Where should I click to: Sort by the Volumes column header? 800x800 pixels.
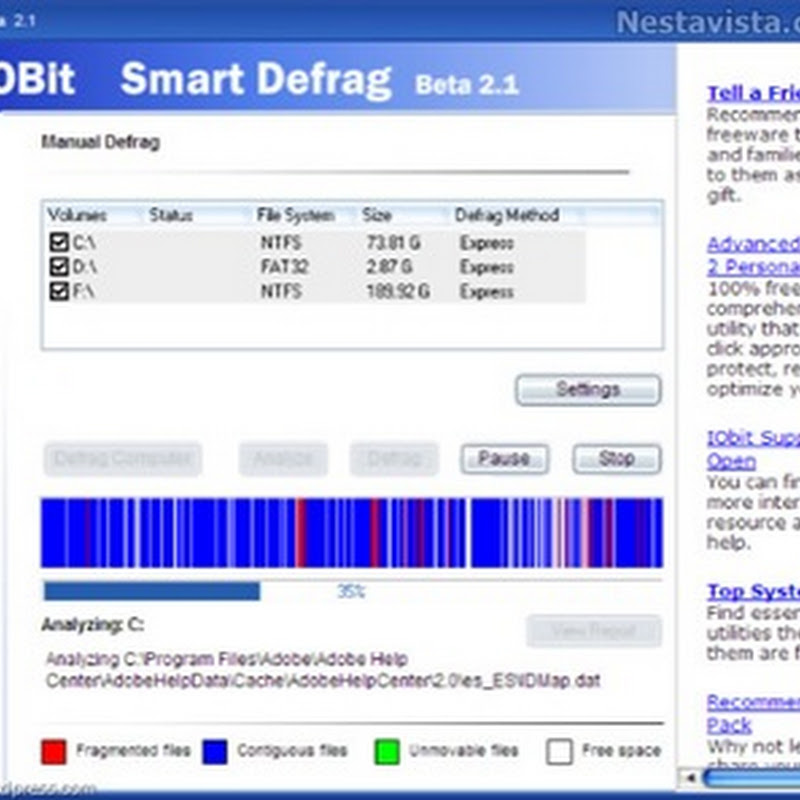pos(78,215)
